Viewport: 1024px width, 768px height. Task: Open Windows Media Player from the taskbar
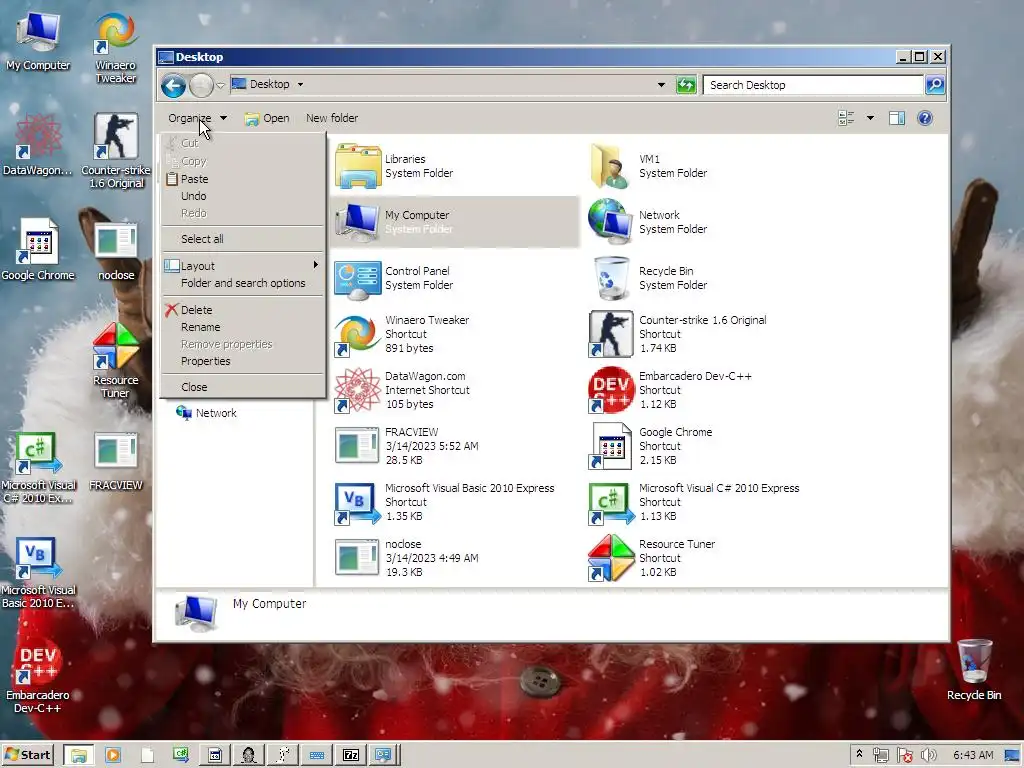coord(113,755)
